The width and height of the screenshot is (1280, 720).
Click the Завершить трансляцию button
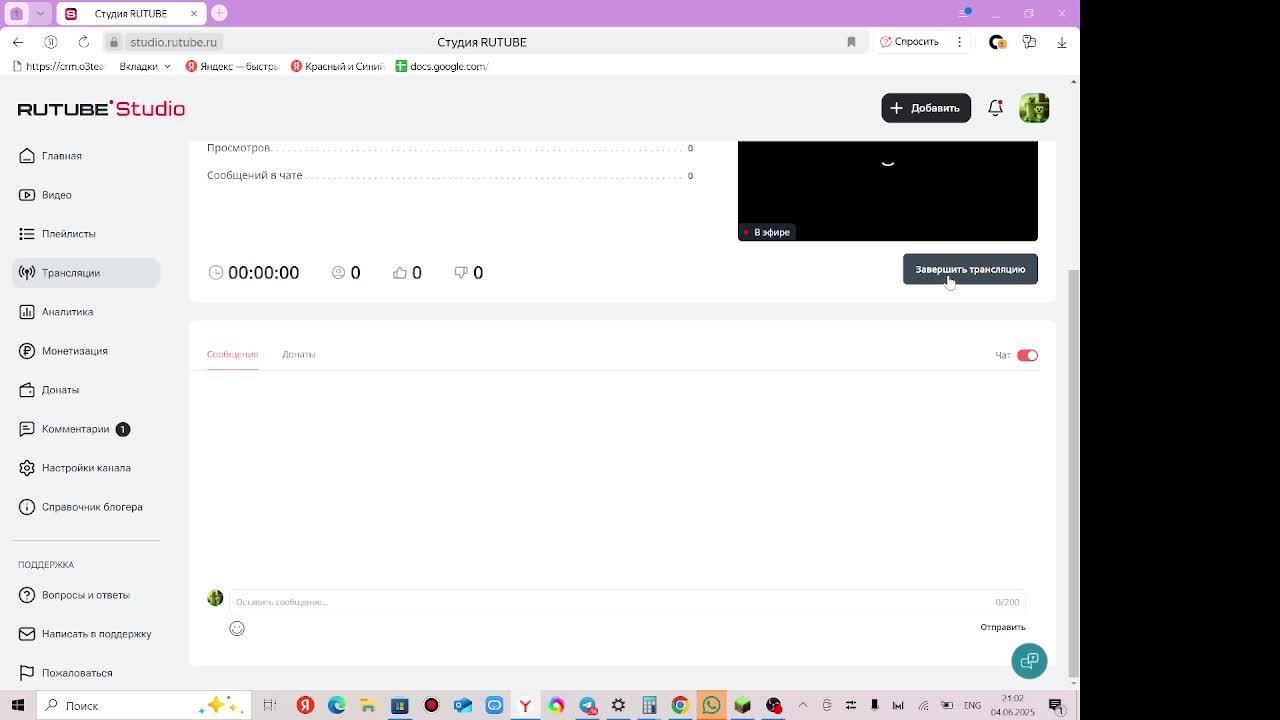(x=970, y=269)
